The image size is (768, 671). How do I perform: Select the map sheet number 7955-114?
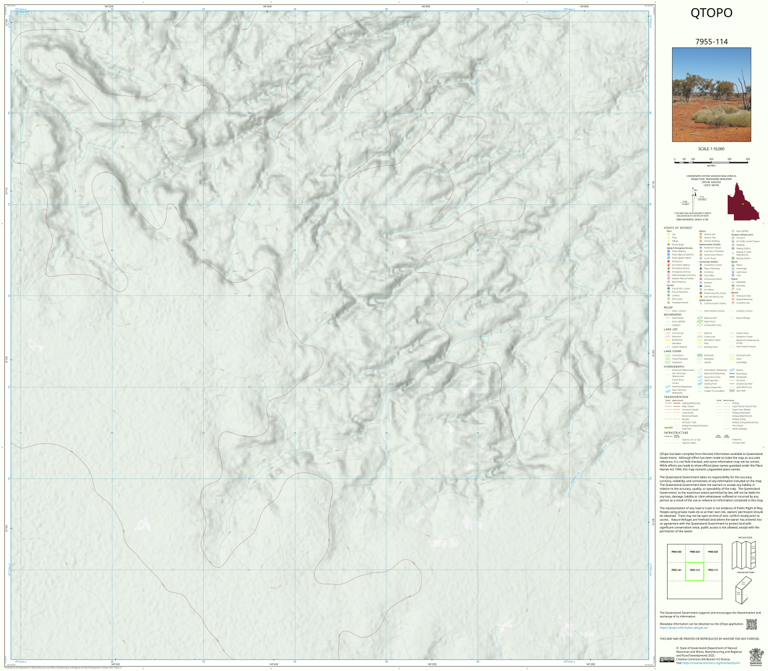click(711, 42)
